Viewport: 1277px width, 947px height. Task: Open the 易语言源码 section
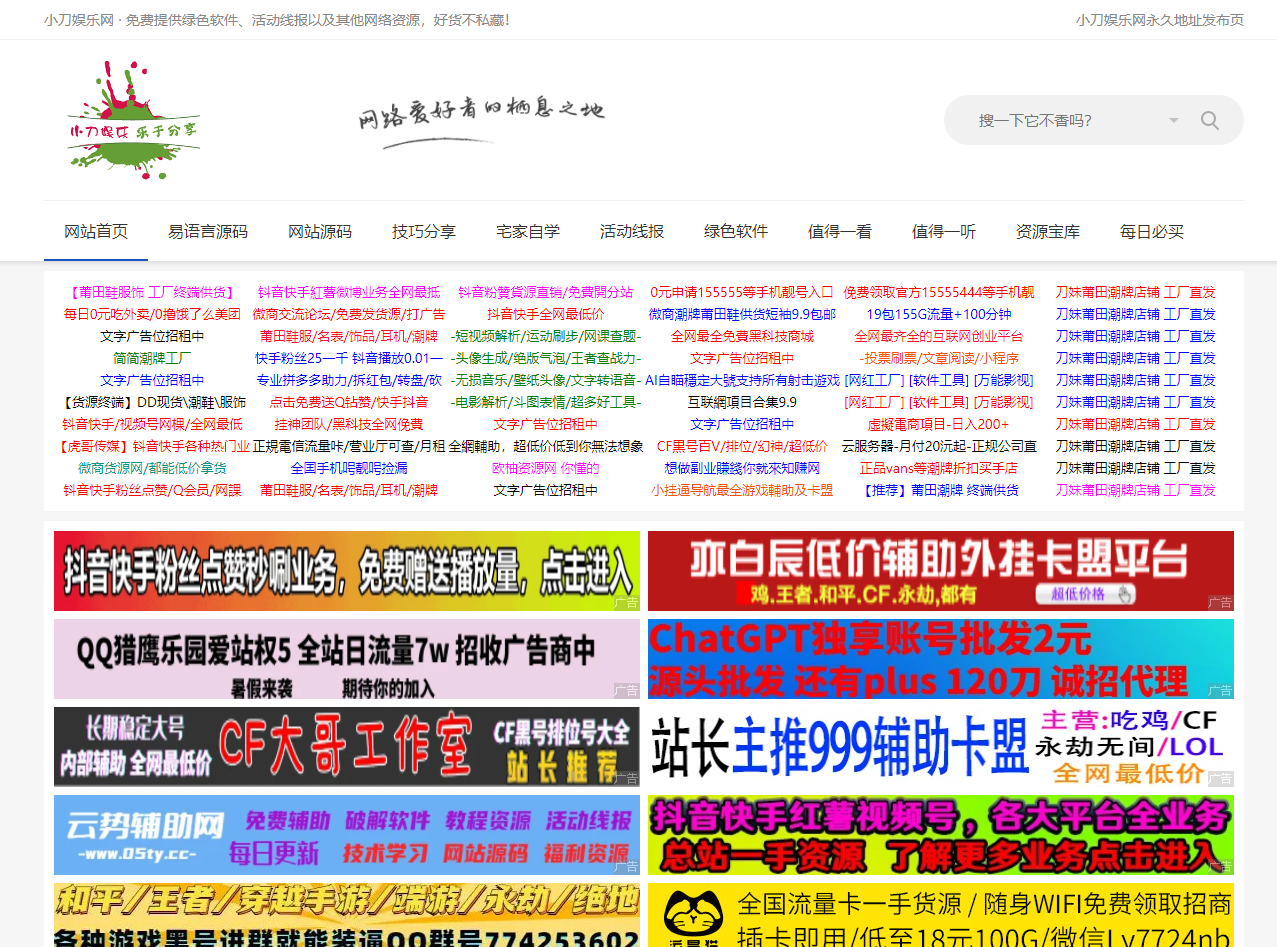coord(209,231)
